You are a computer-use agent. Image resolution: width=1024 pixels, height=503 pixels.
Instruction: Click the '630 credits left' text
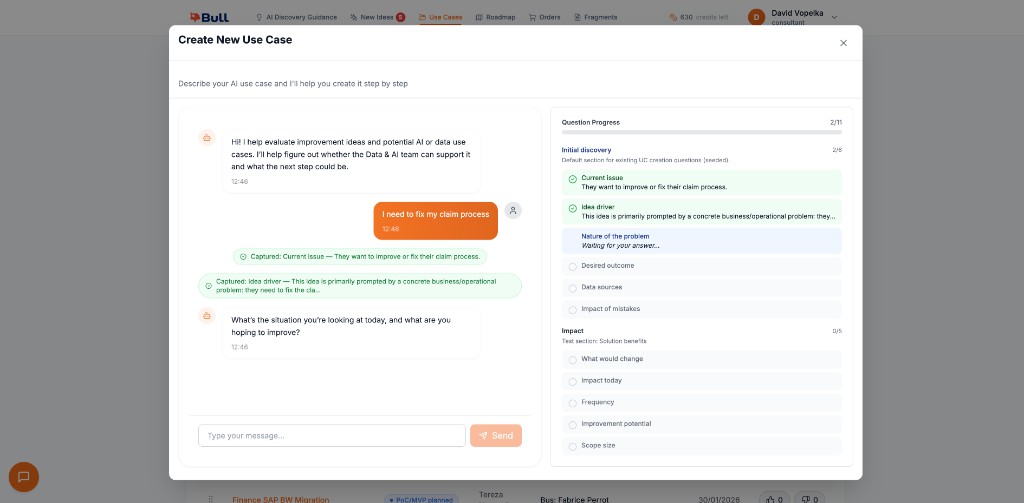coord(704,18)
